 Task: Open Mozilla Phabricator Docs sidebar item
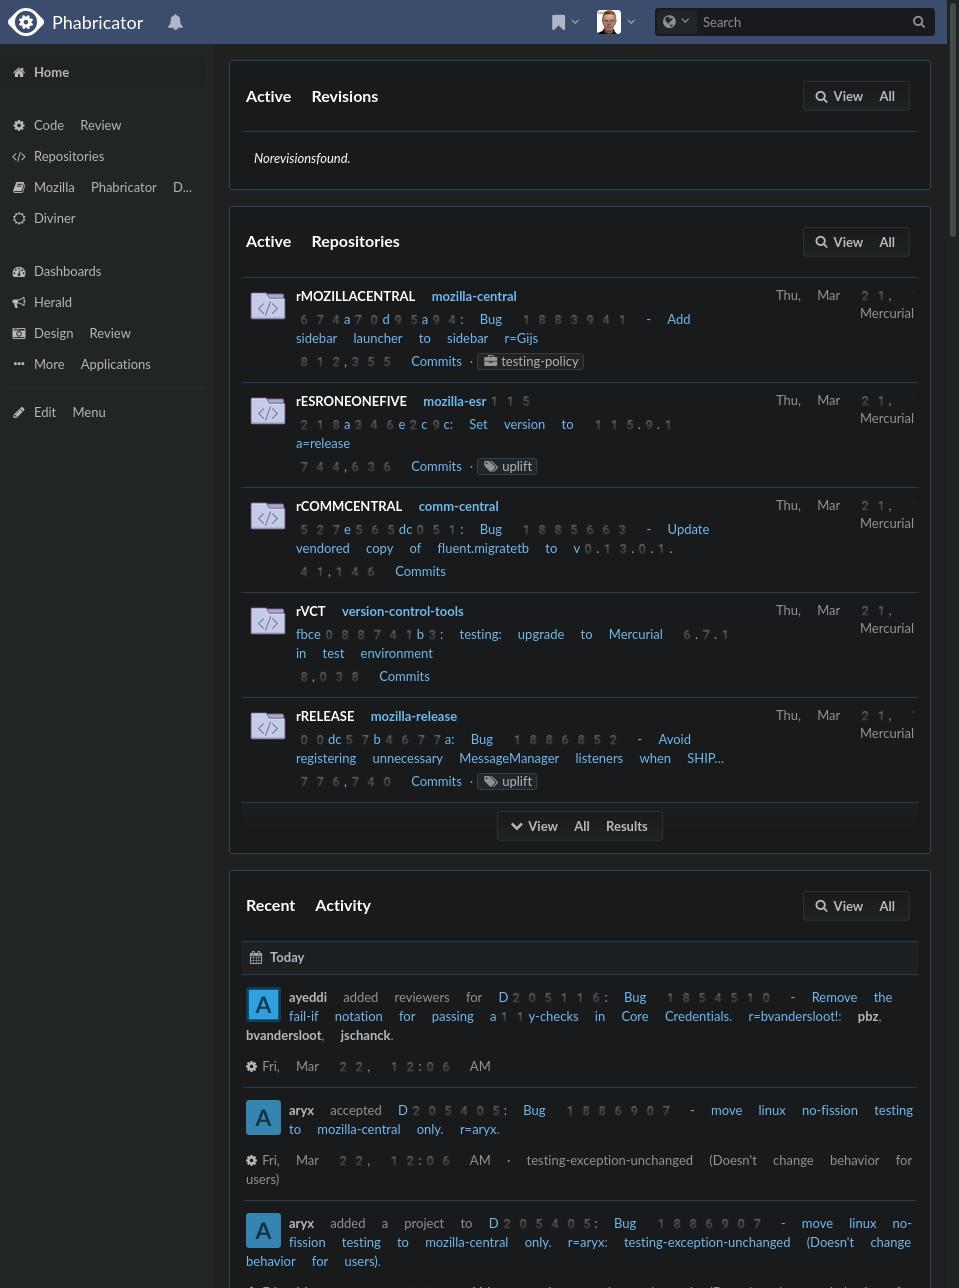pyautogui.click(x=105, y=187)
